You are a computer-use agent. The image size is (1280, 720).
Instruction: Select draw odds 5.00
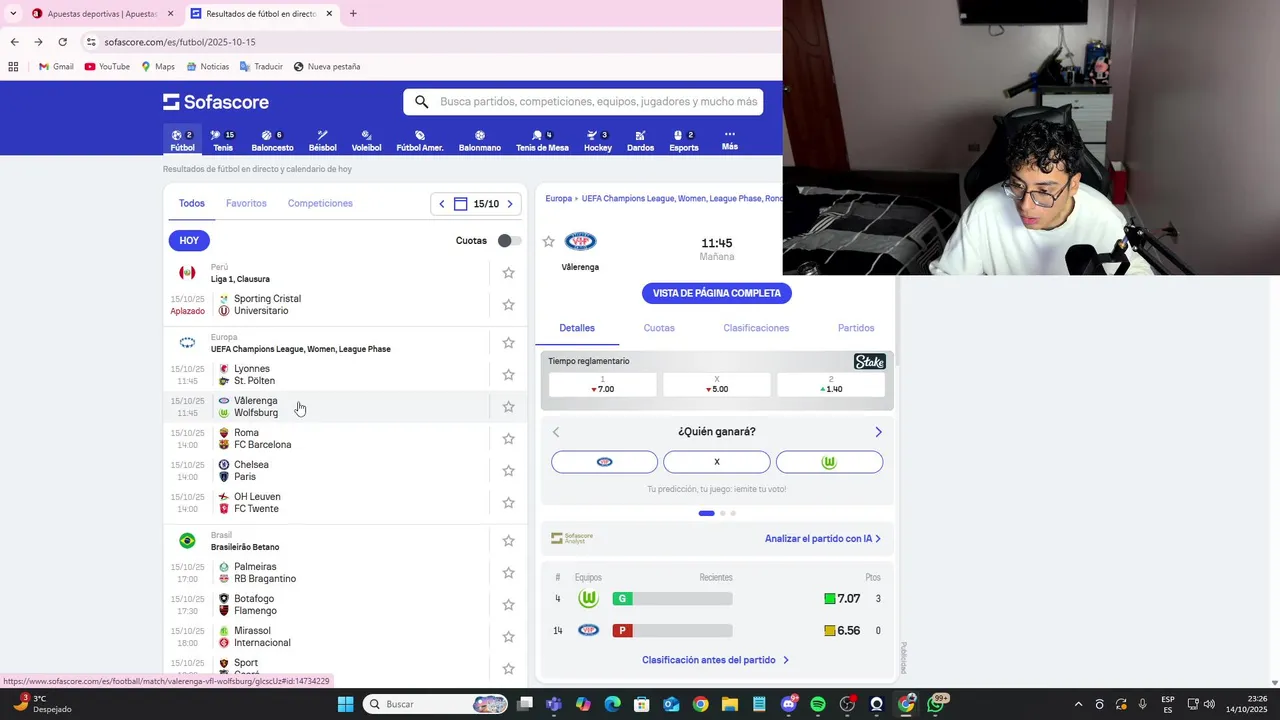[717, 385]
